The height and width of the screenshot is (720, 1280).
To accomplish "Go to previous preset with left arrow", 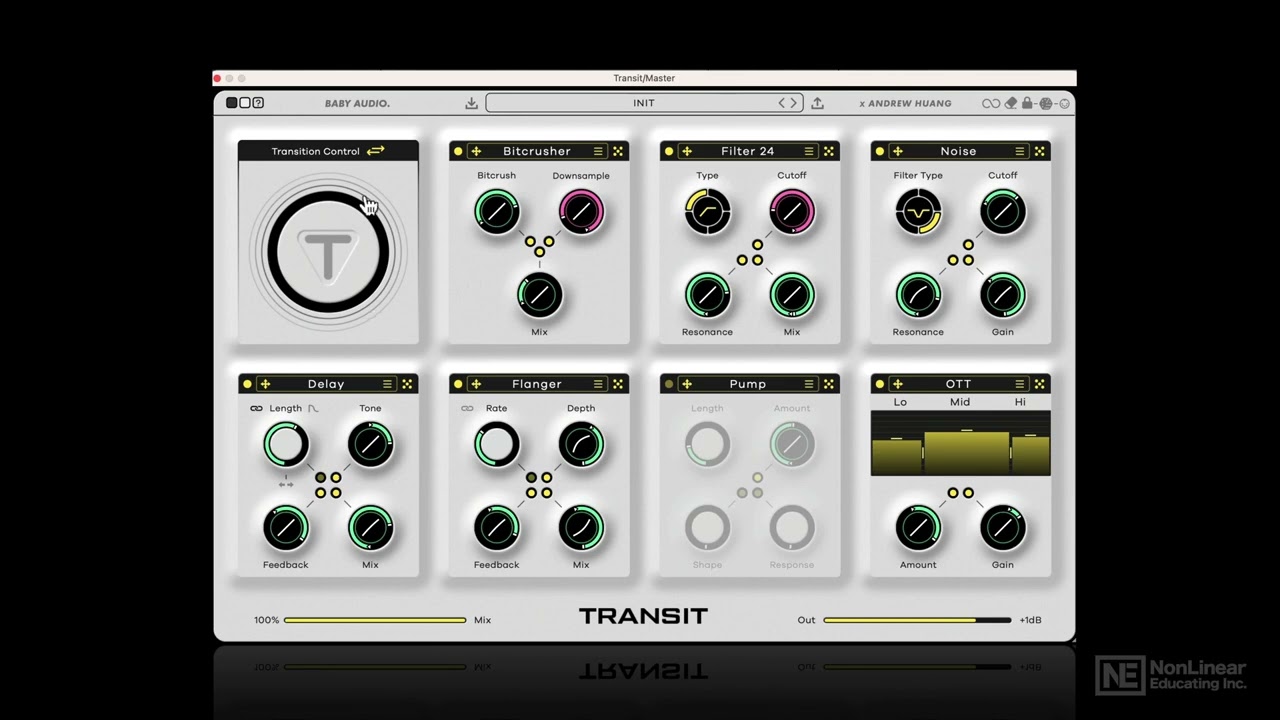I will [783, 103].
